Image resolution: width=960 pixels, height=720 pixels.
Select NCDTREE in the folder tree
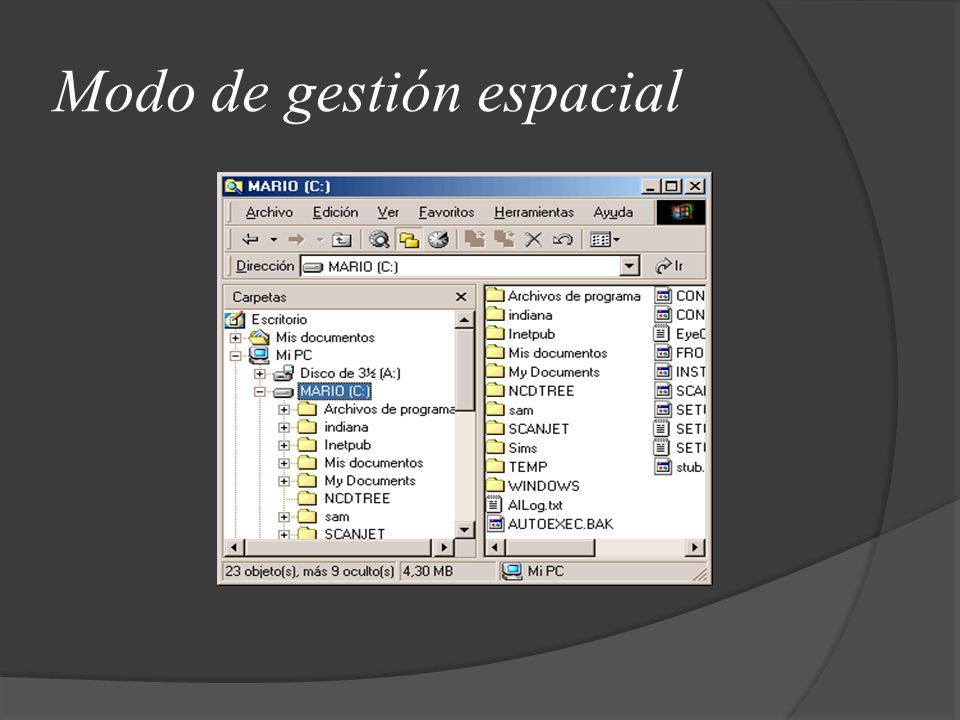point(357,498)
